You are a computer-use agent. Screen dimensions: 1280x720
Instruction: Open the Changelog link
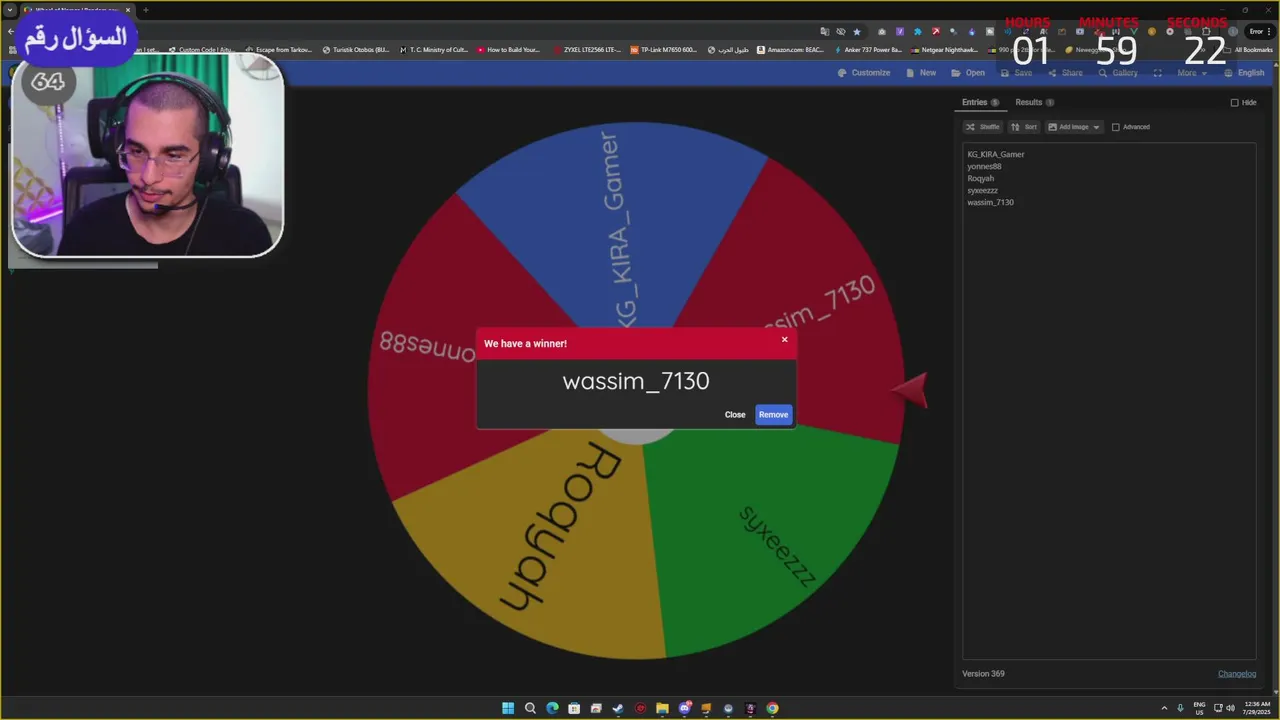tap(1237, 674)
